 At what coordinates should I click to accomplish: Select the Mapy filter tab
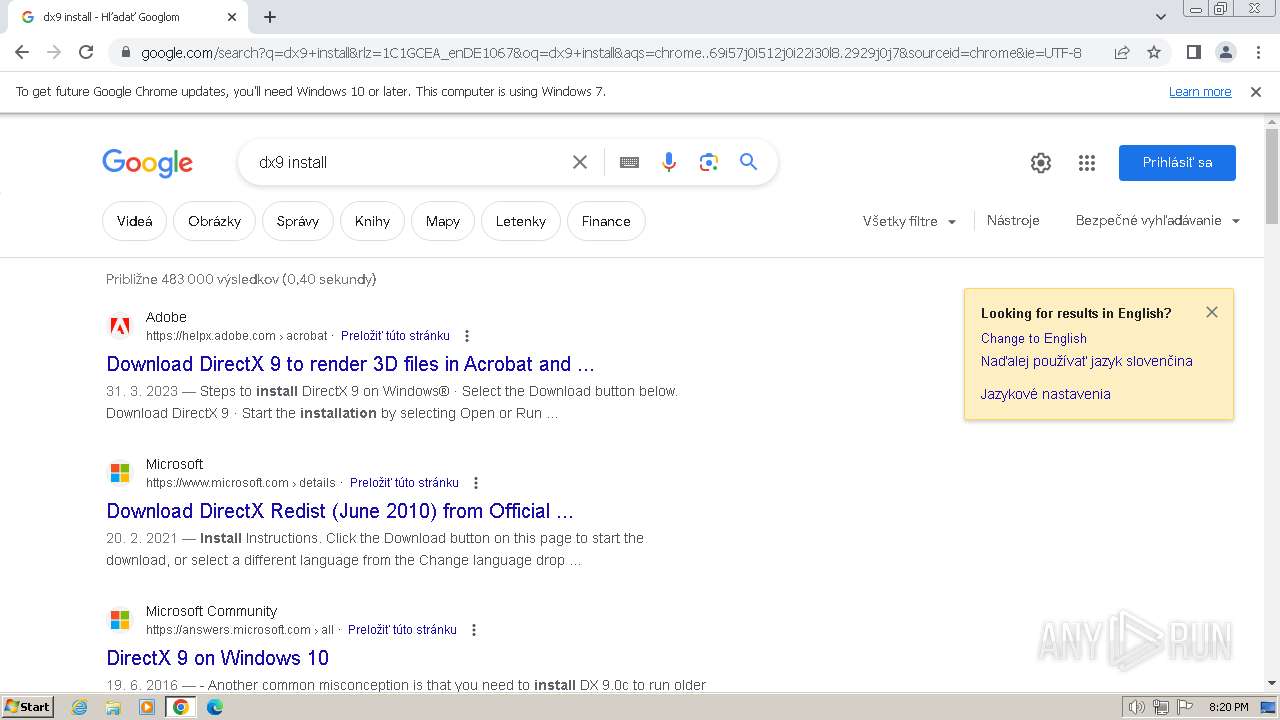coord(443,221)
